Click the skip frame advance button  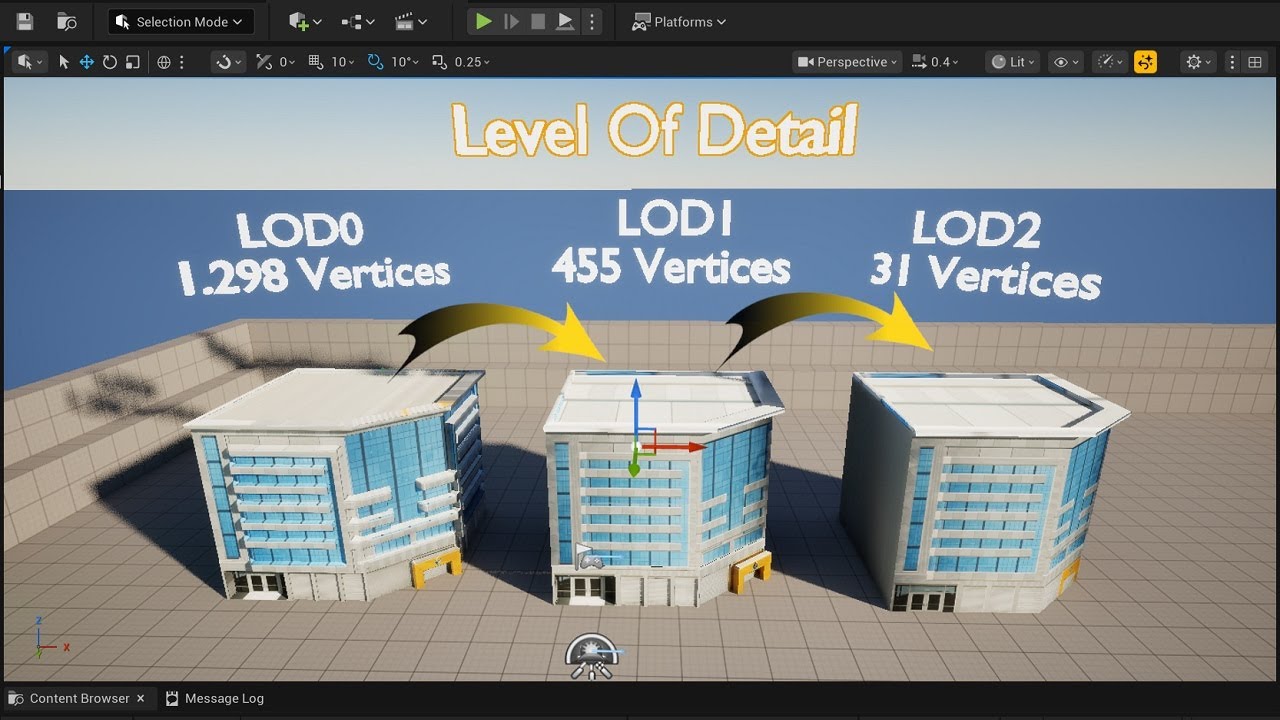click(x=511, y=21)
